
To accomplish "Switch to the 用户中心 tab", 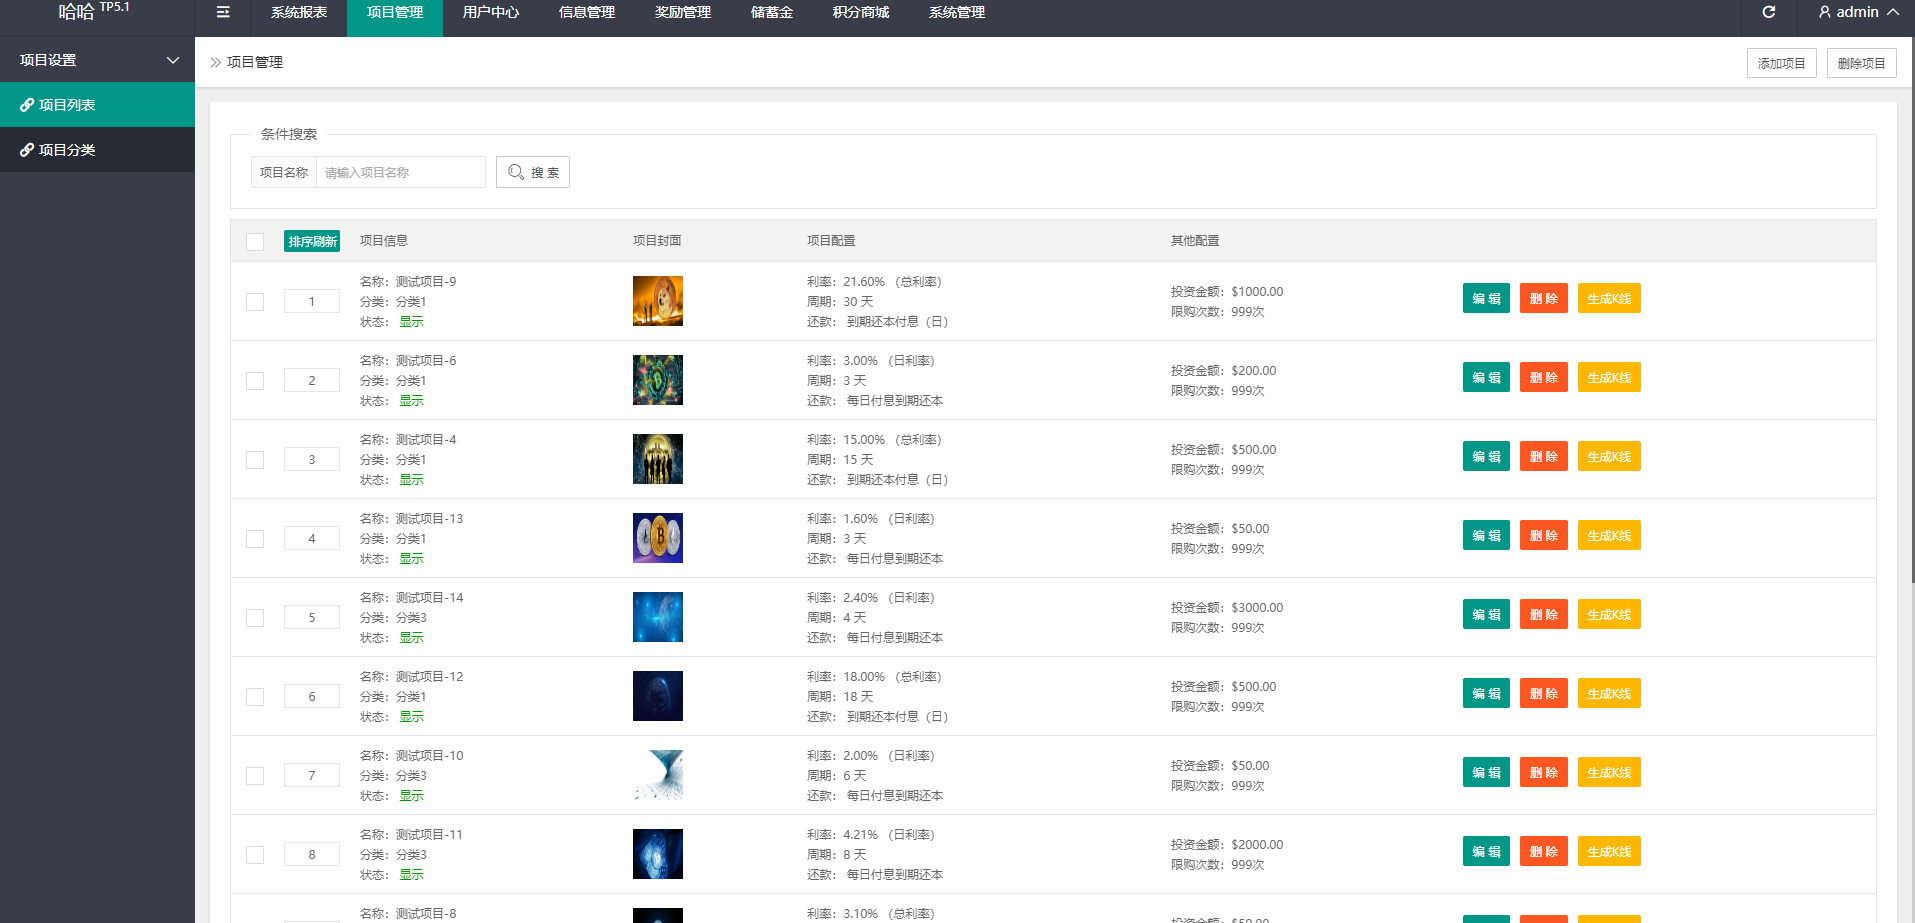I will pyautogui.click(x=490, y=12).
